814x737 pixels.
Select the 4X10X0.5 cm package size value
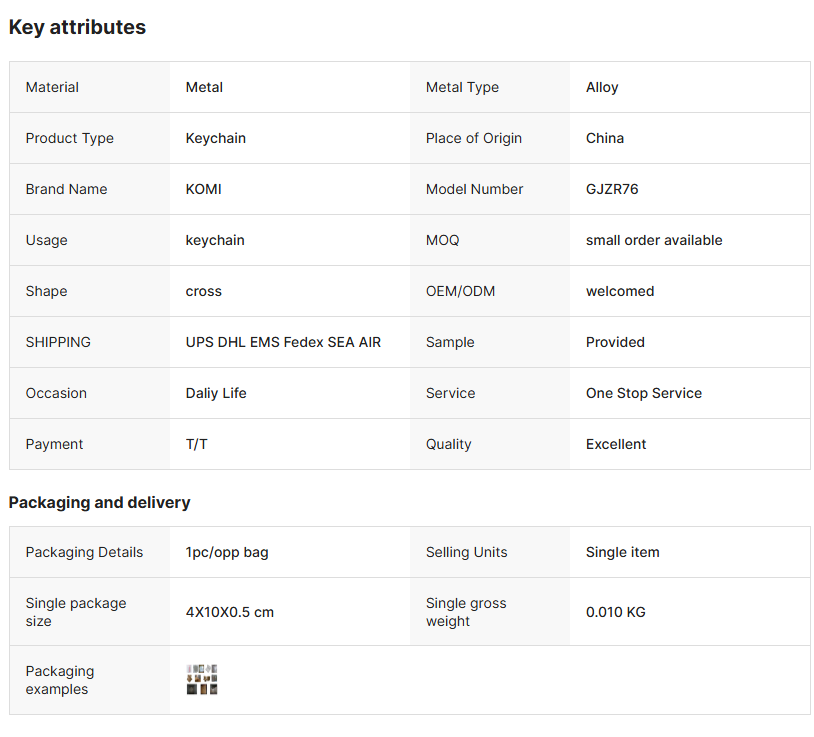coord(230,612)
